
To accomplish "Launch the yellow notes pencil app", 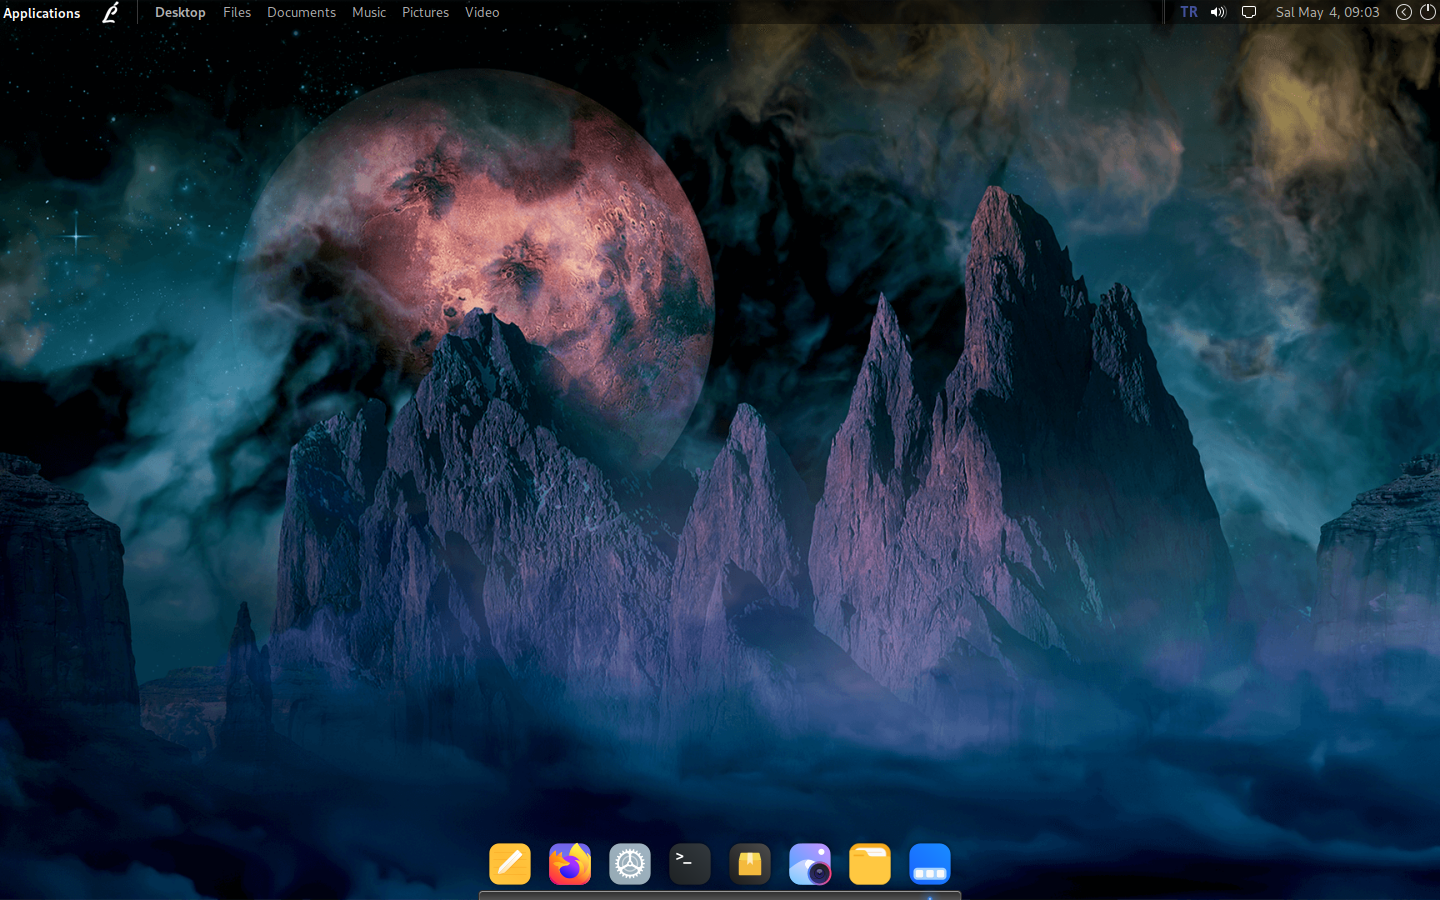I will pyautogui.click(x=510, y=864).
